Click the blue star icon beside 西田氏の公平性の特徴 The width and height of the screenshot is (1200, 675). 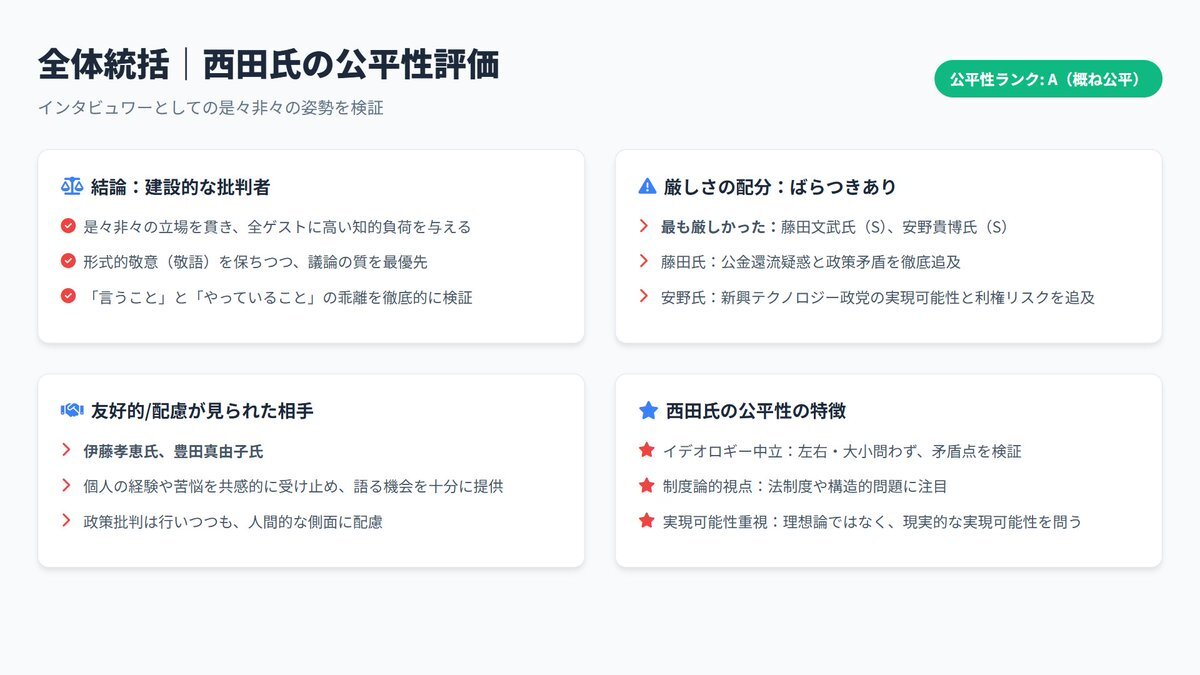pos(648,410)
